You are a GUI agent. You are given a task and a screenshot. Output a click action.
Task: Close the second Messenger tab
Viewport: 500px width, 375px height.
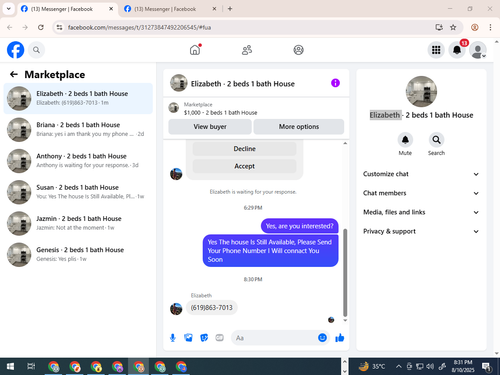click(214, 9)
